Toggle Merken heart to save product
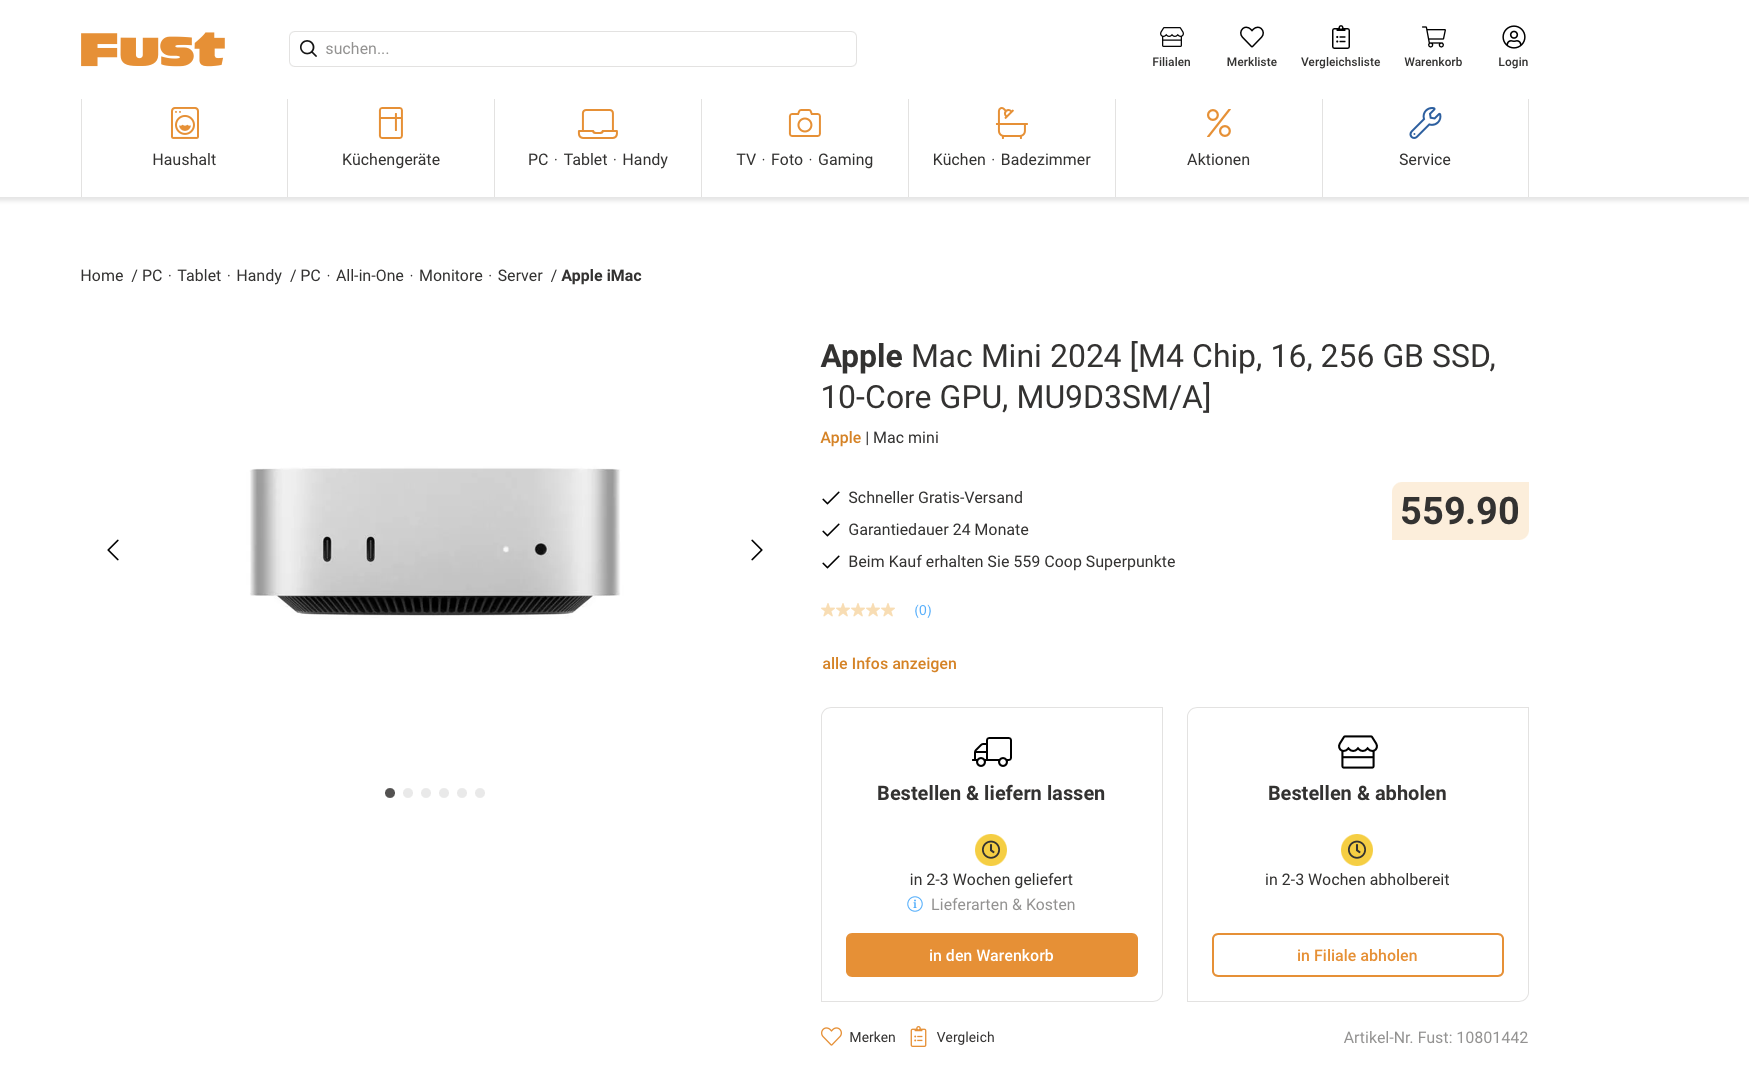Image resolution: width=1749 pixels, height=1081 pixels. coord(831,1037)
